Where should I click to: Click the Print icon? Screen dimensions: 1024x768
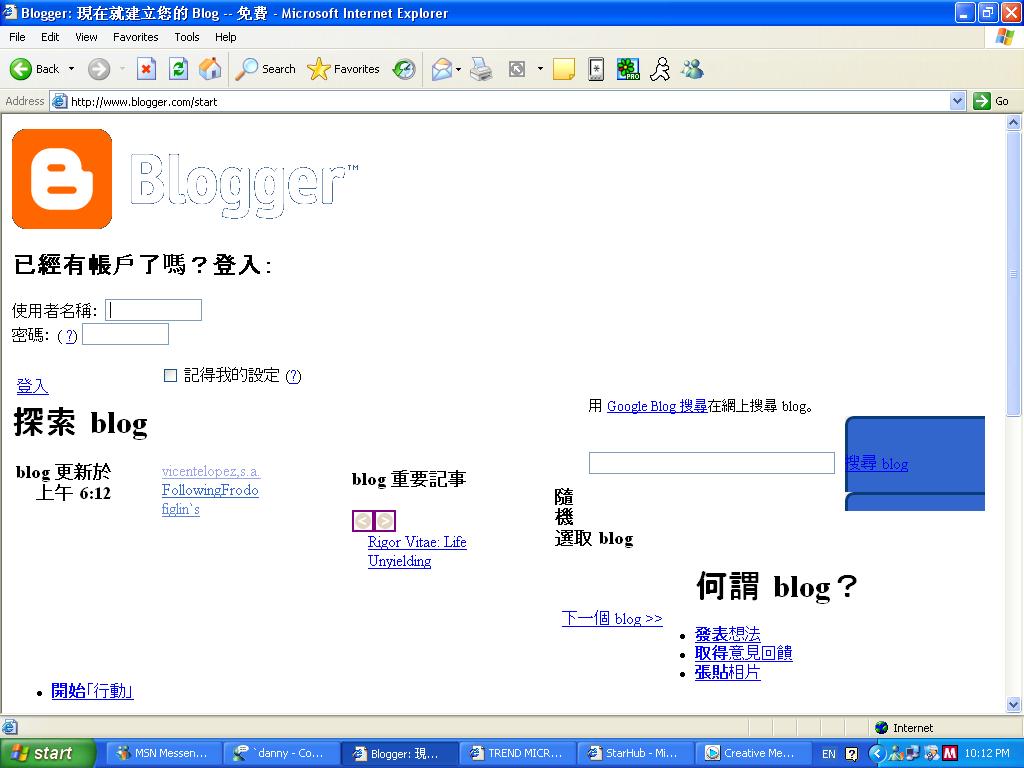pos(481,69)
